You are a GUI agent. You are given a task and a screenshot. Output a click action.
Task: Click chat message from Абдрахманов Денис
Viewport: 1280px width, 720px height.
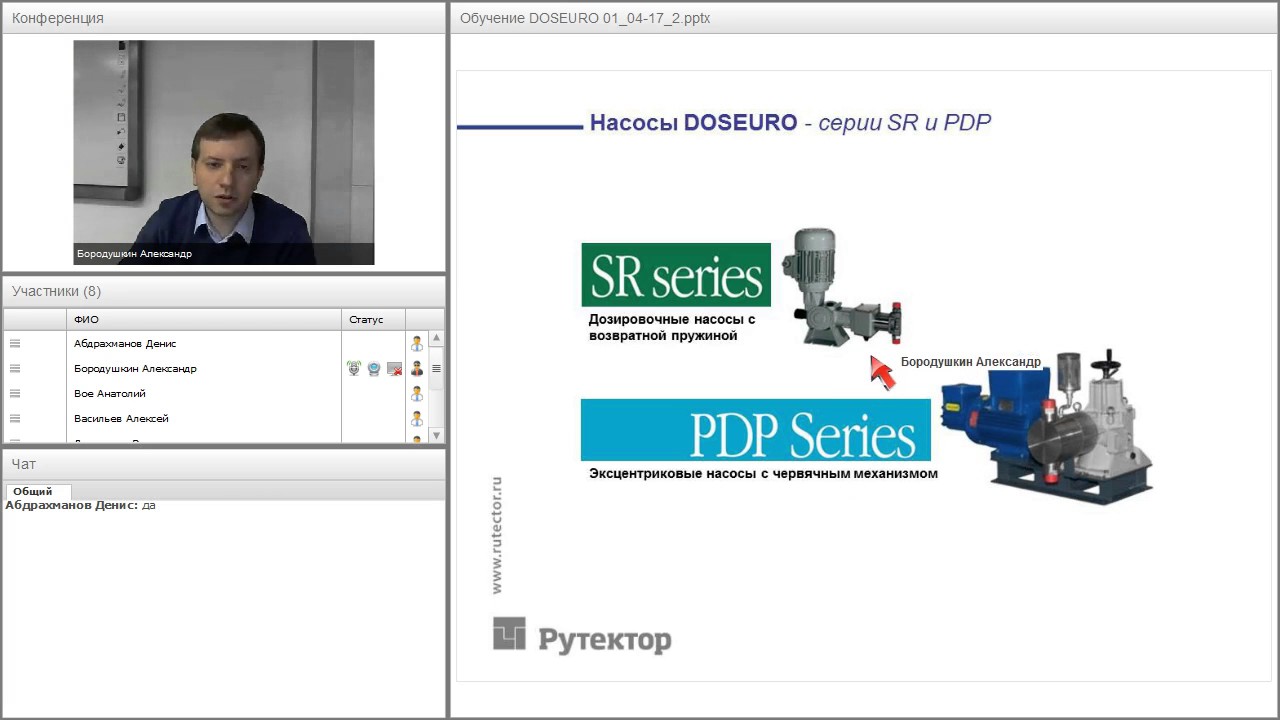click(x=80, y=505)
